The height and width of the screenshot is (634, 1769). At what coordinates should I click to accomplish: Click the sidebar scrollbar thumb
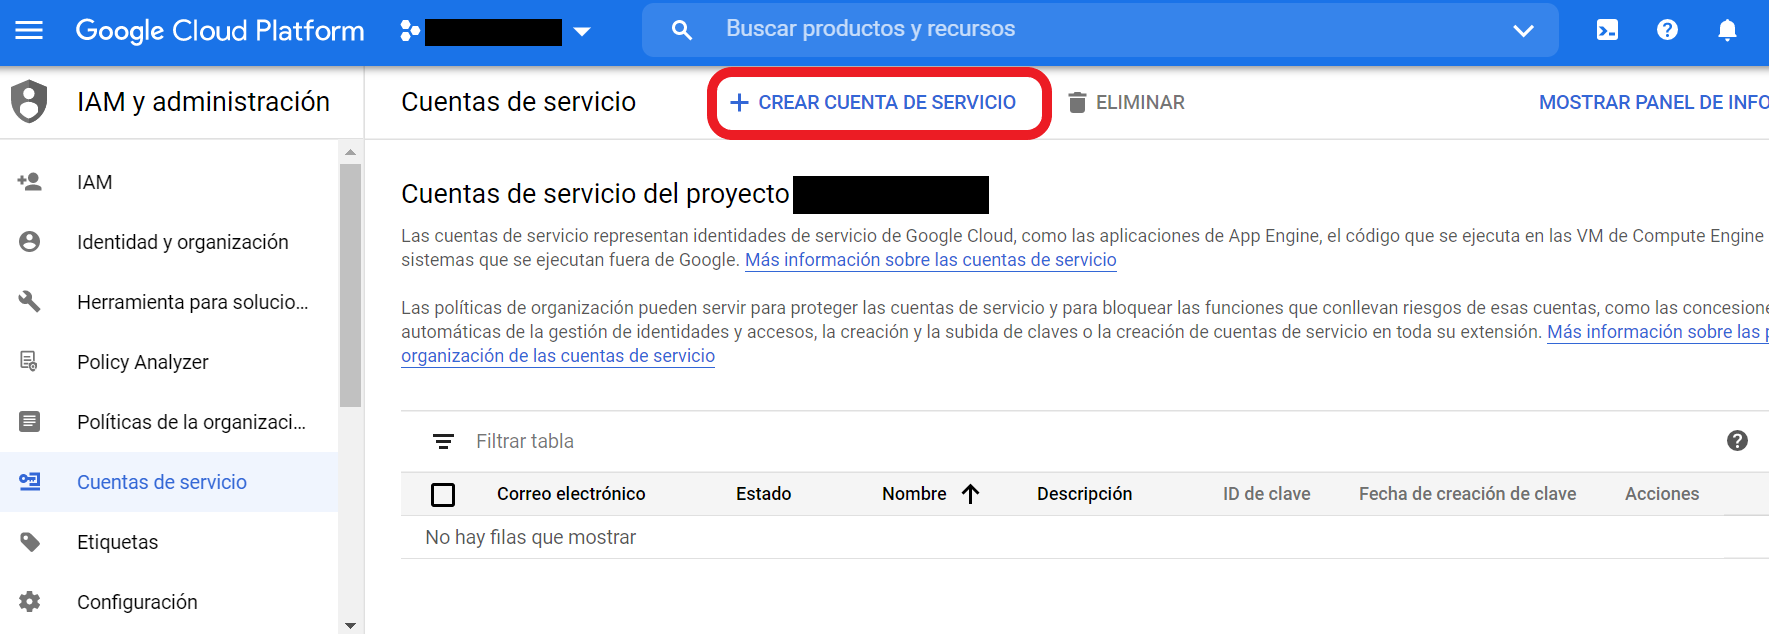350,285
